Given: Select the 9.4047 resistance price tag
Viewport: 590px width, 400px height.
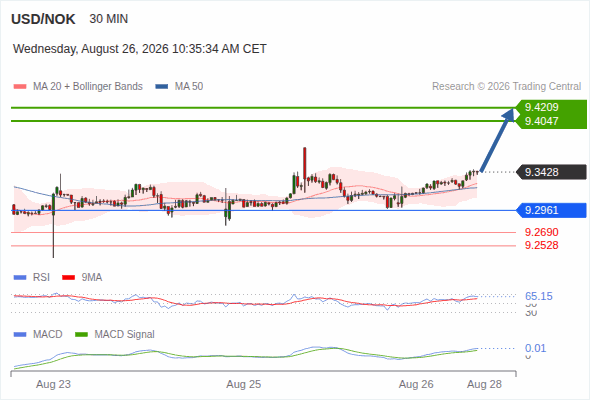Looking at the screenshot, I should [x=552, y=121].
